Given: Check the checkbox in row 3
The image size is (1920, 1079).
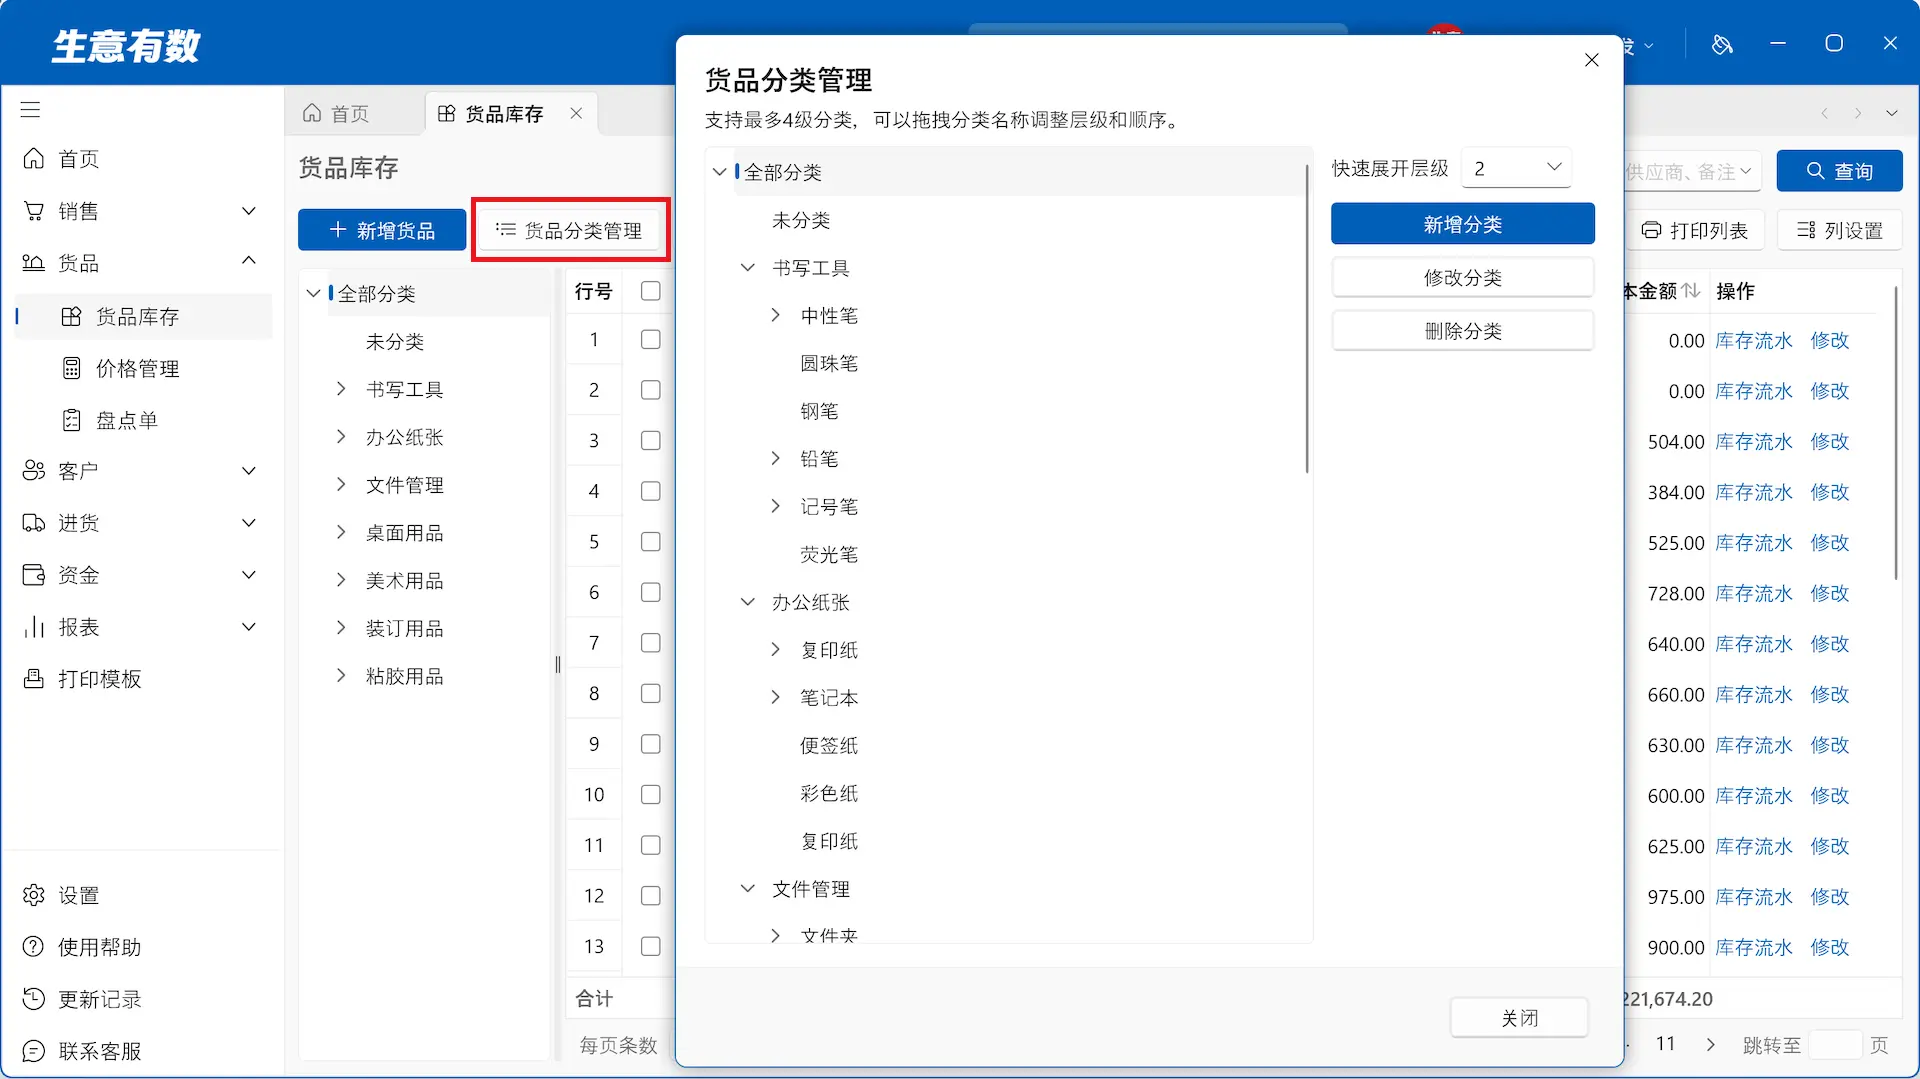Looking at the screenshot, I should pos(651,441).
